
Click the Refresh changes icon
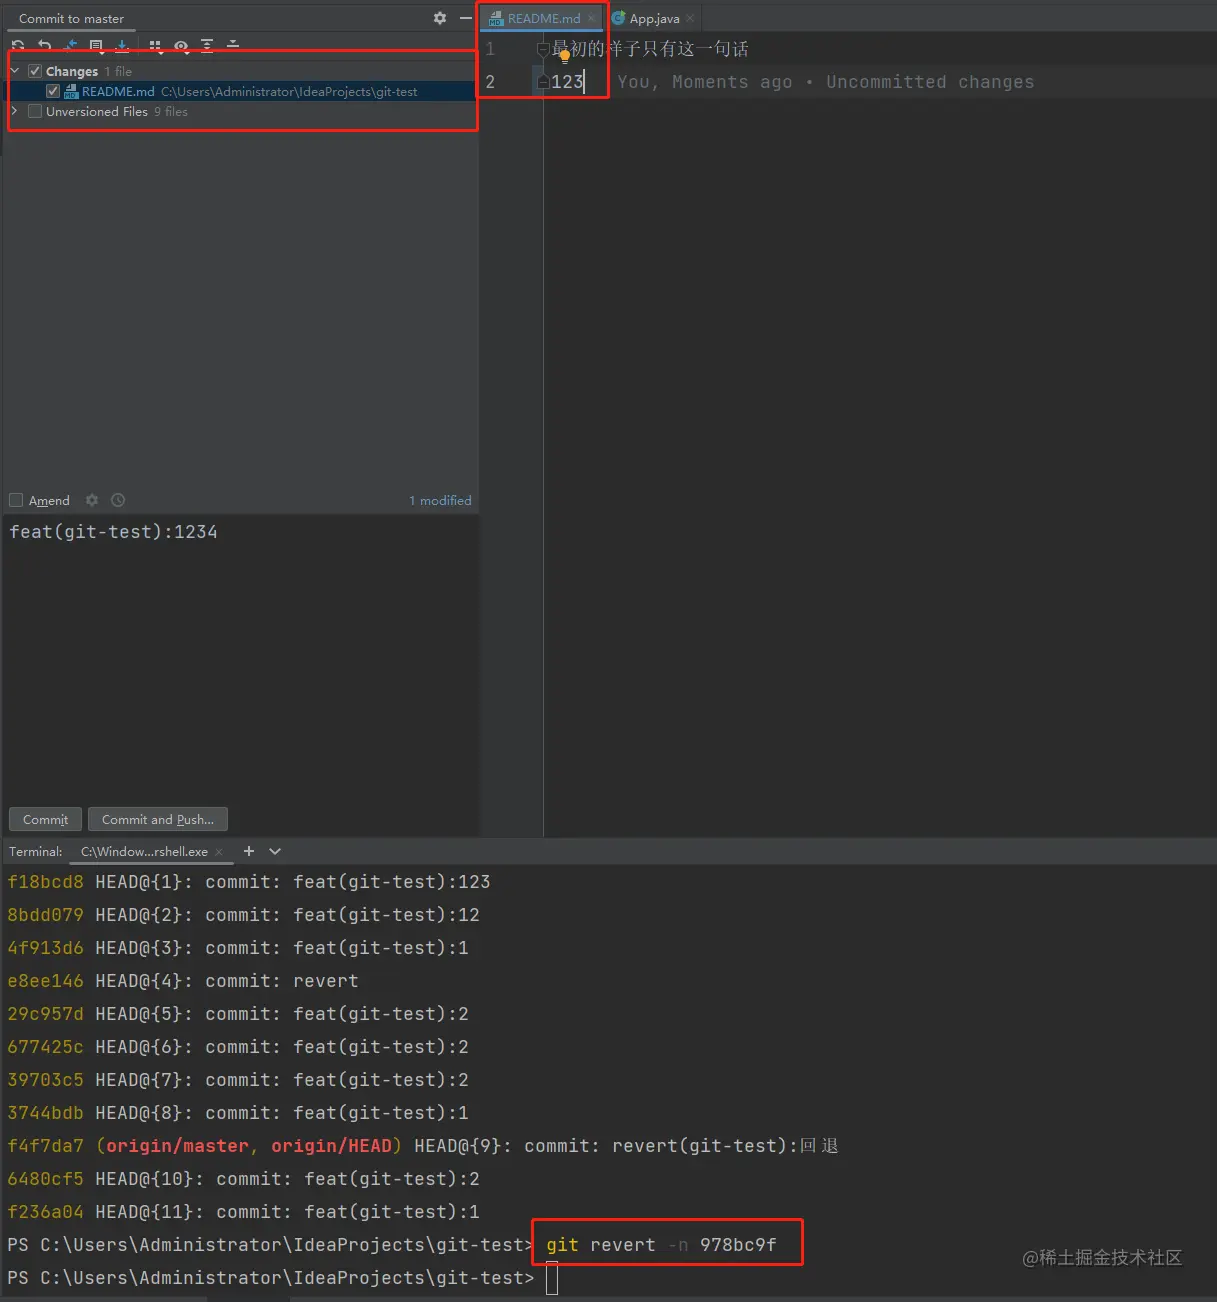click(x=18, y=46)
